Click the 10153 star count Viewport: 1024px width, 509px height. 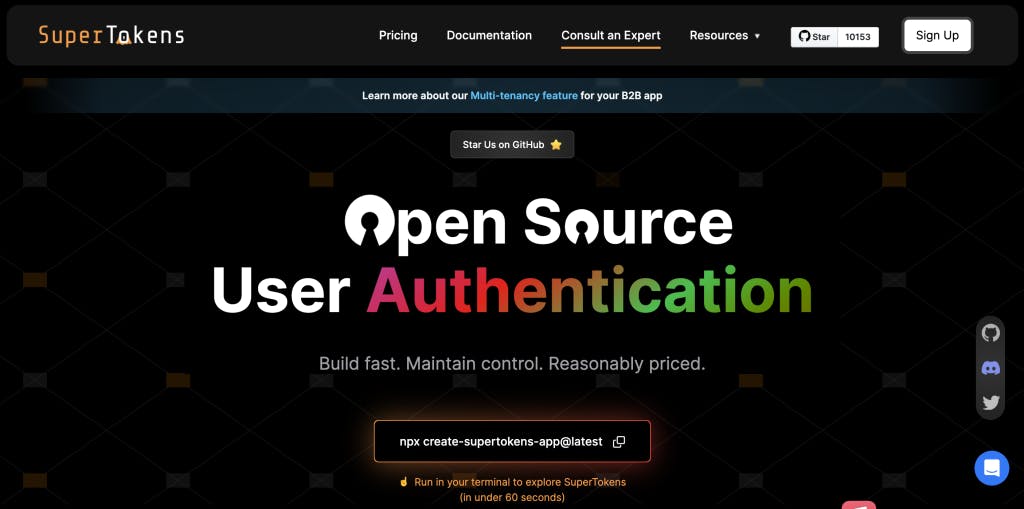858,37
